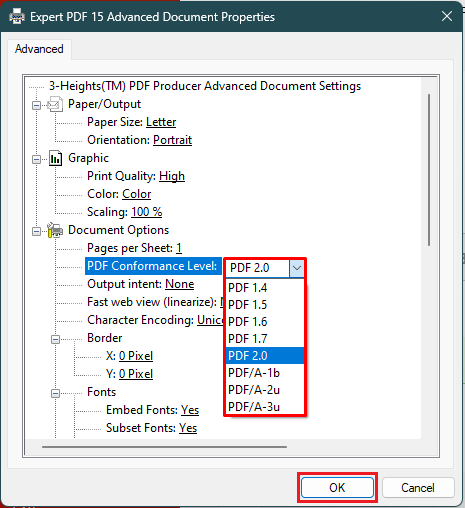Select PDF 1.4 from the list

click(x=265, y=288)
